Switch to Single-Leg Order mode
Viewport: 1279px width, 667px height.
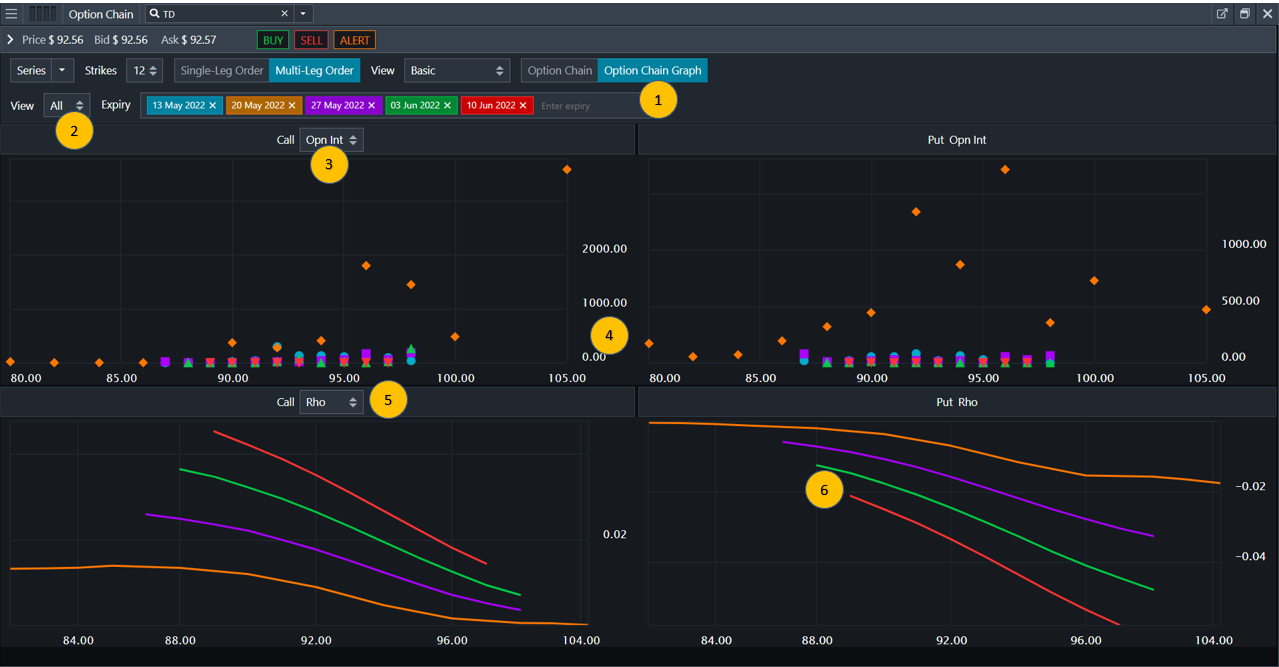point(222,71)
